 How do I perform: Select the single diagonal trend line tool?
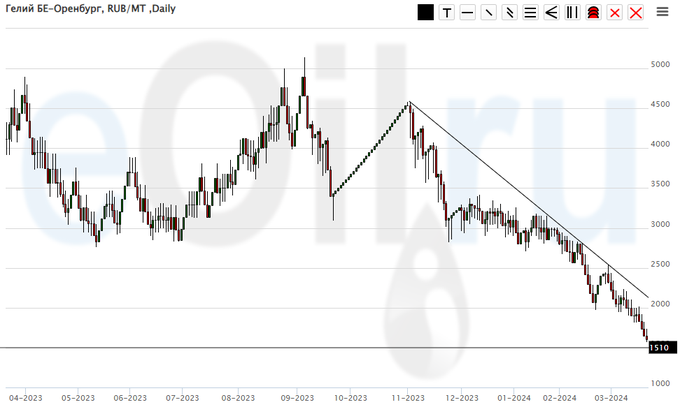(x=488, y=13)
